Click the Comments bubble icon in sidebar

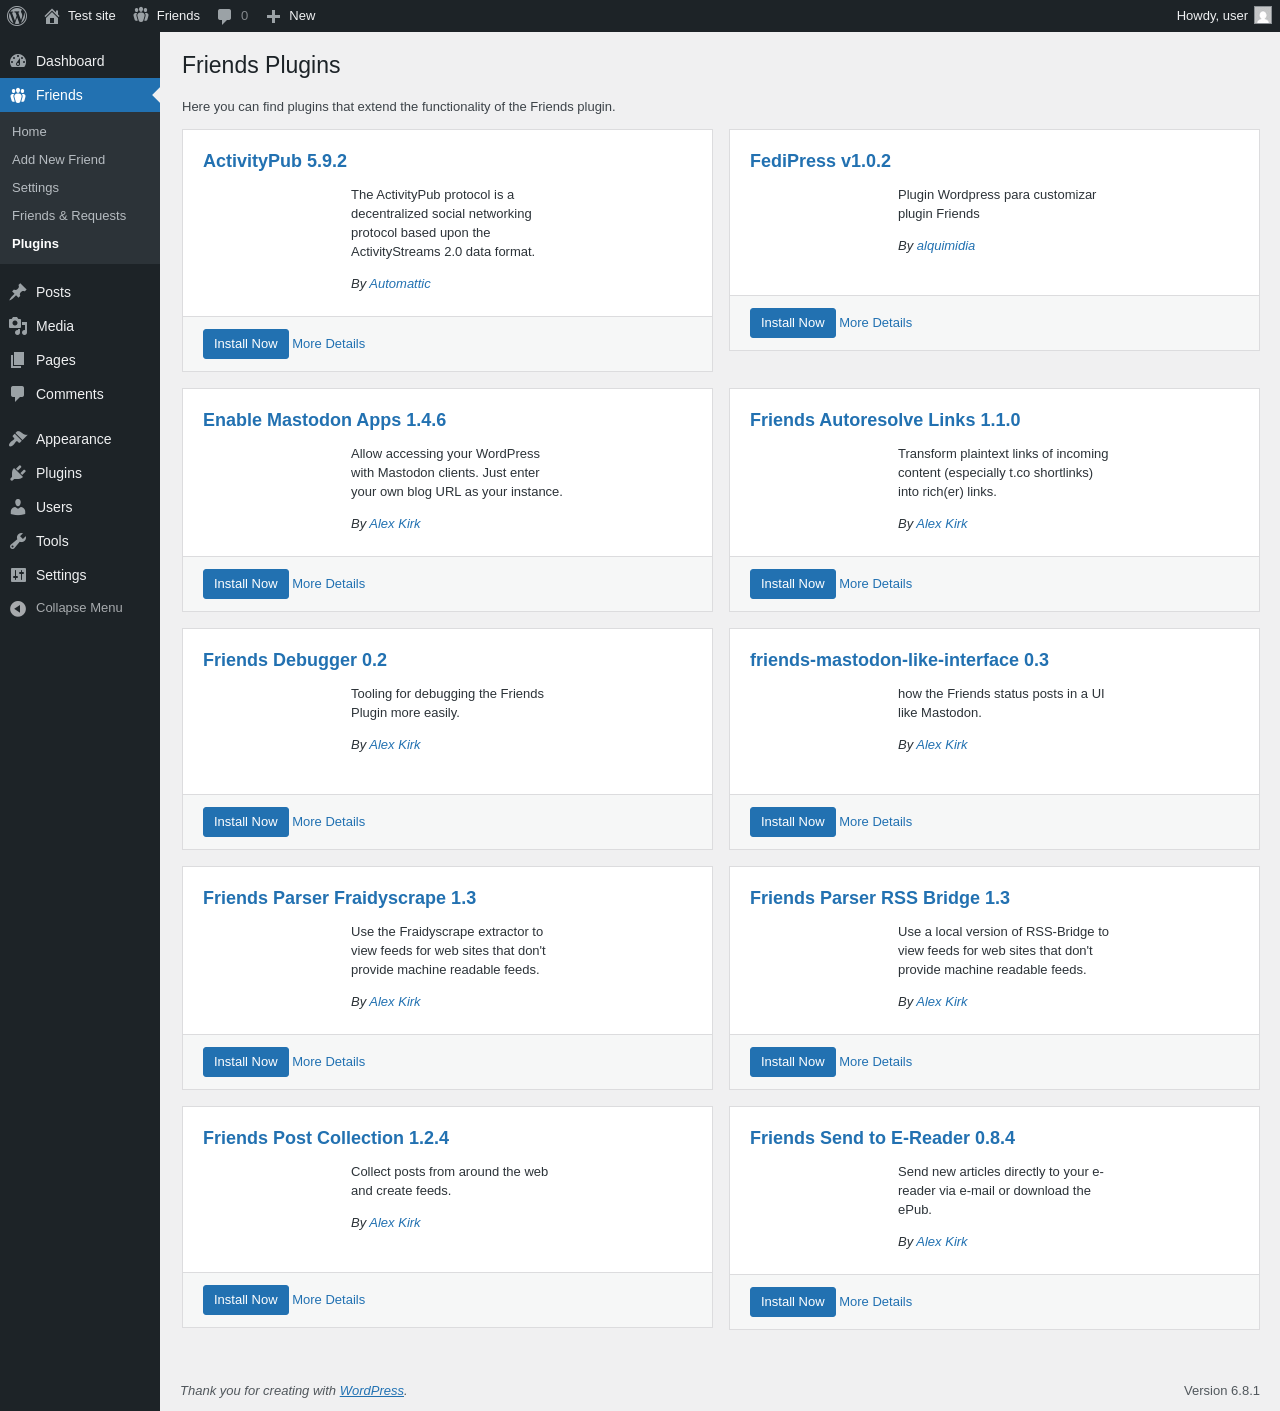pos(18,394)
